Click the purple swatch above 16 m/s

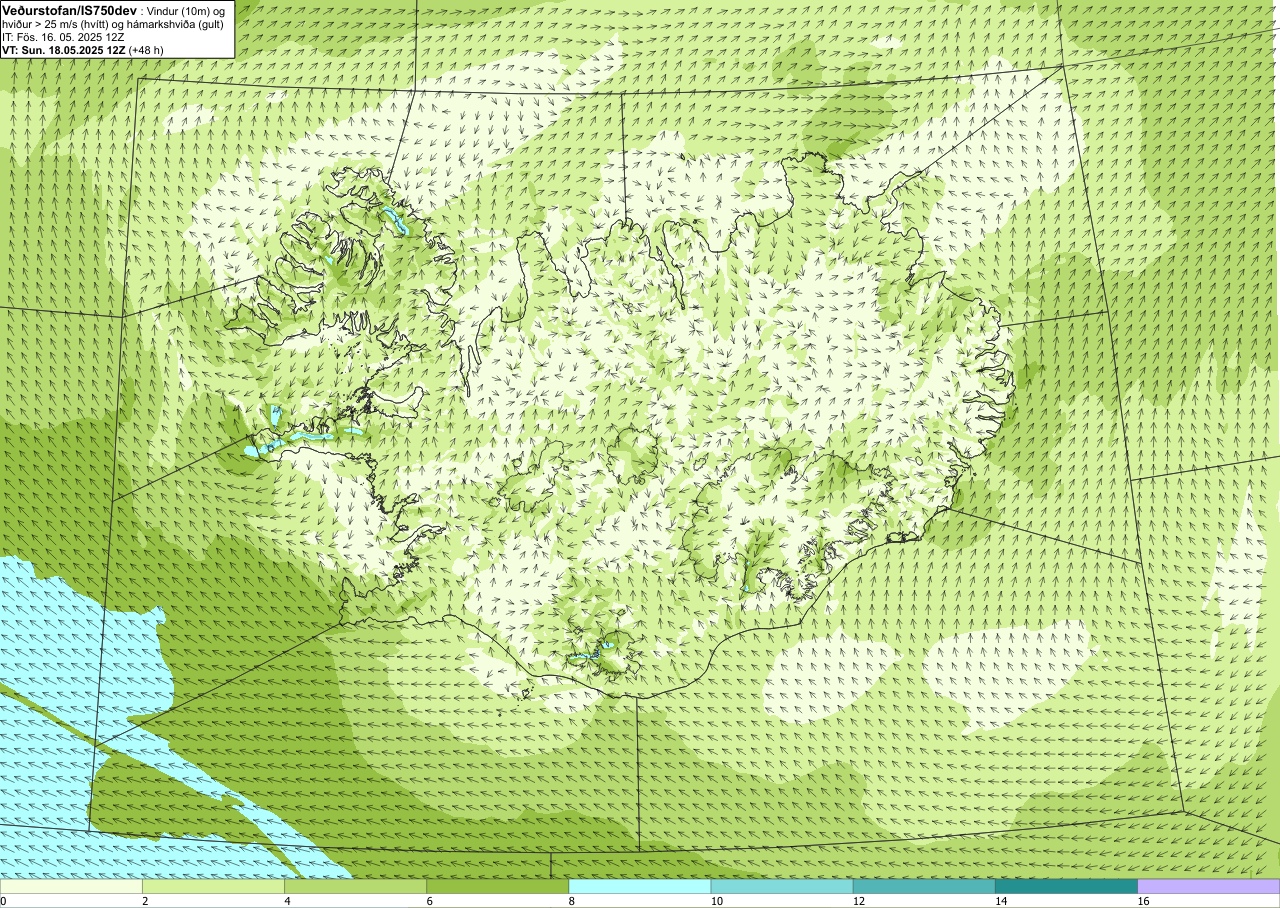pyautogui.click(x=1208, y=886)
